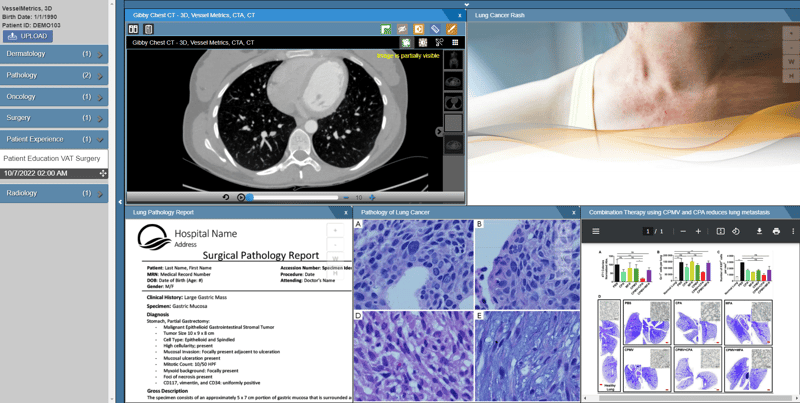The image size is (800, 403).
Task: Open Patient Education VAT Surgery item
Action: 52,159
